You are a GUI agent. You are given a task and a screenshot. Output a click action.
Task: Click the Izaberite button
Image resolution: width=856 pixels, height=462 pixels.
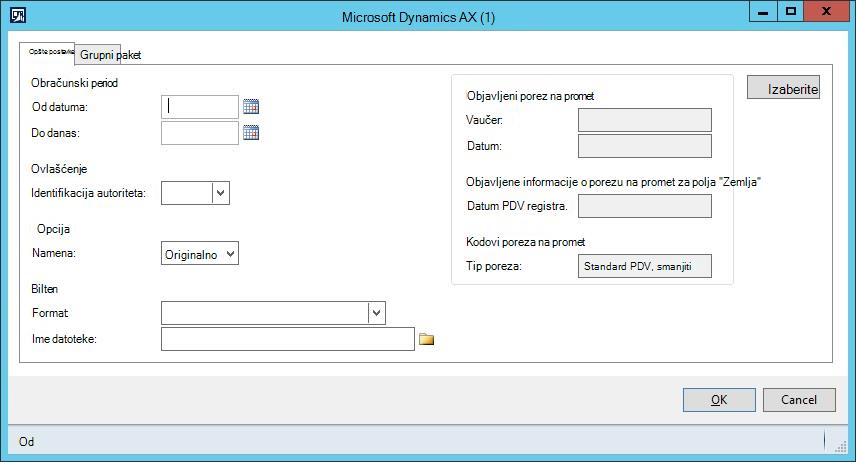point(783,87)
